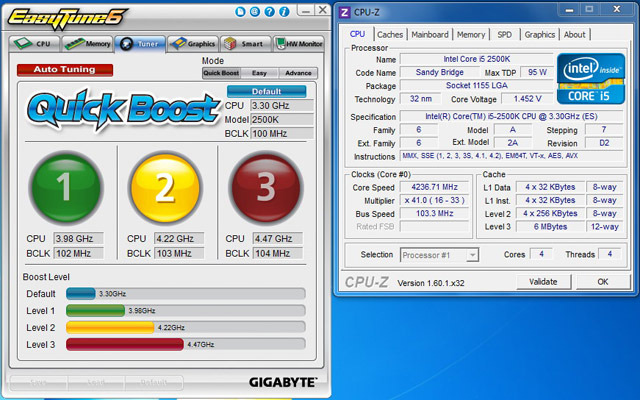Click the globe icon in EasyTune6 title bar
This screenshot has height=400, width=640.
[255, 11]
